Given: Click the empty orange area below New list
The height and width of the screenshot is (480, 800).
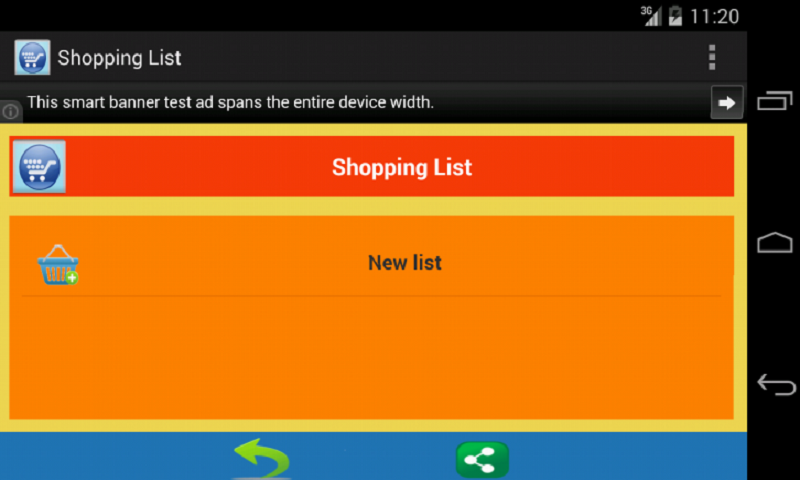Looking at the screenshot, I should (371, 358).
